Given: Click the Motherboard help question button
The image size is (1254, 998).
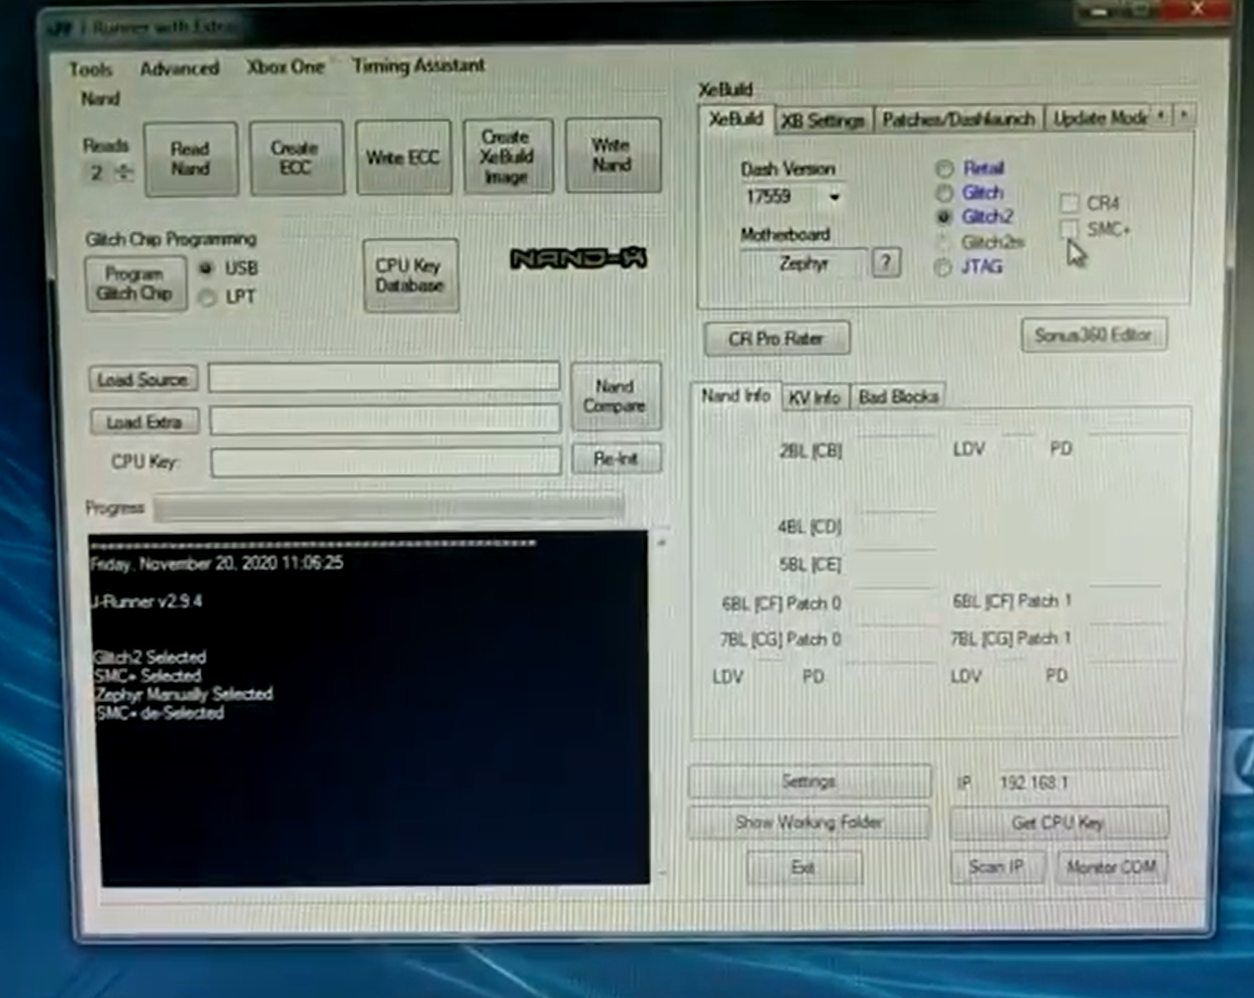Looking at the screenshot, I should pos(885,263).
